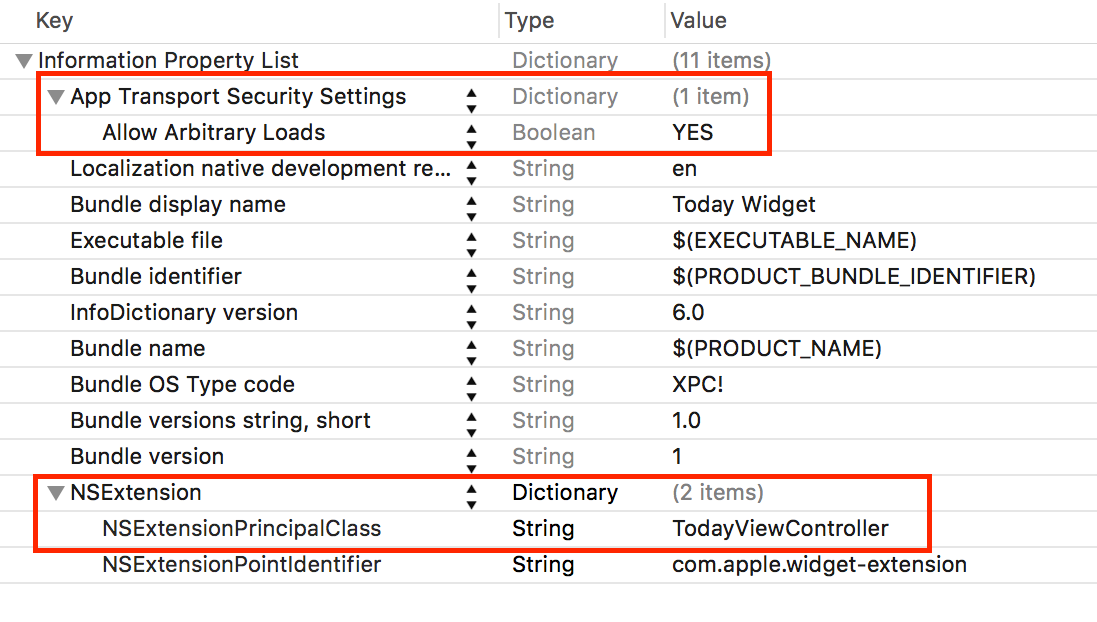Select the Bundle name key row
Viewport: 1097px width, 622px height.
137,349
